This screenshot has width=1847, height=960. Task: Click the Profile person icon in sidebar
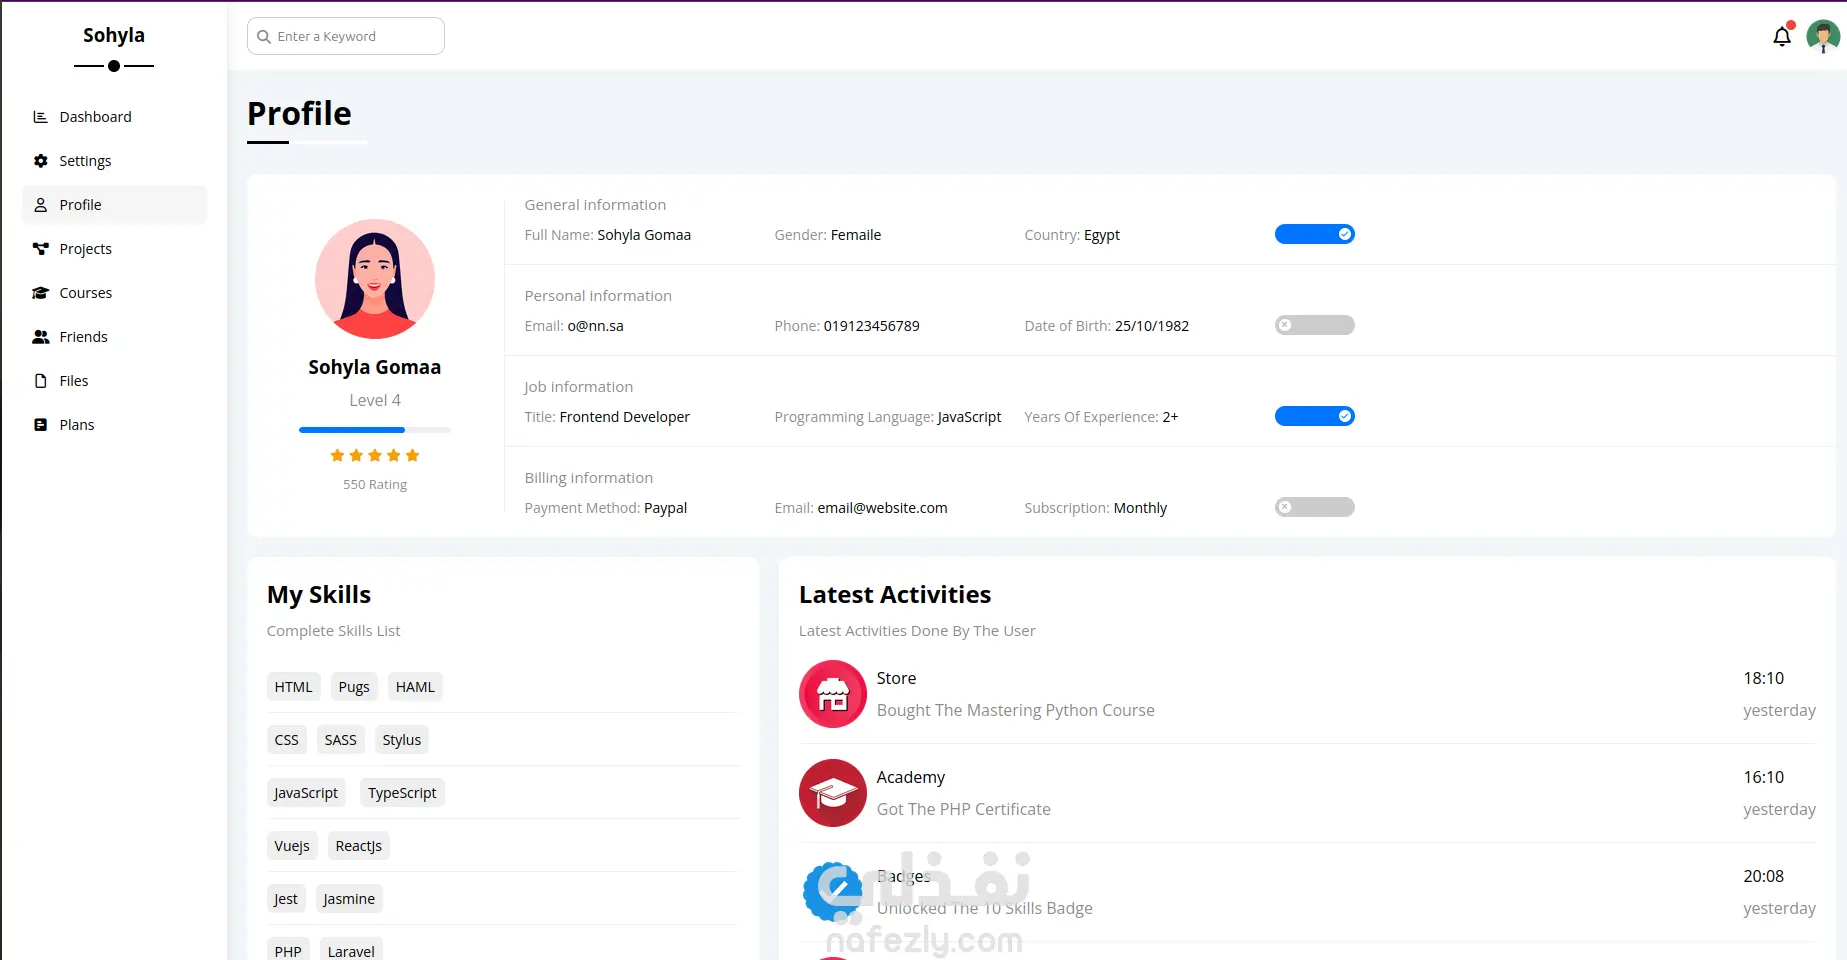point(40,205)
